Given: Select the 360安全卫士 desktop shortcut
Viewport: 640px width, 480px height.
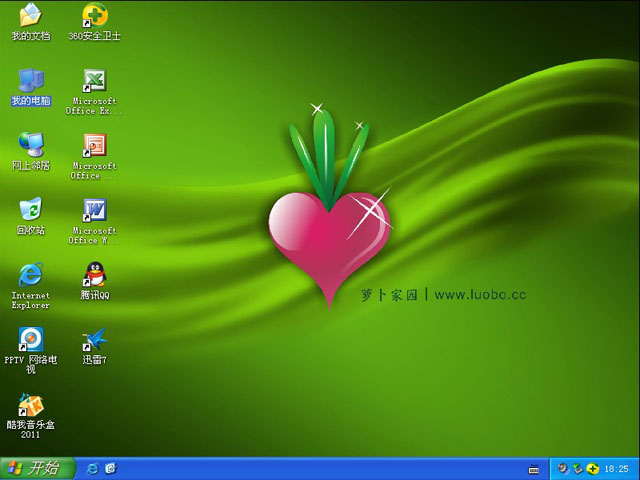Looking at the screenshot, I should pos(94,16).
